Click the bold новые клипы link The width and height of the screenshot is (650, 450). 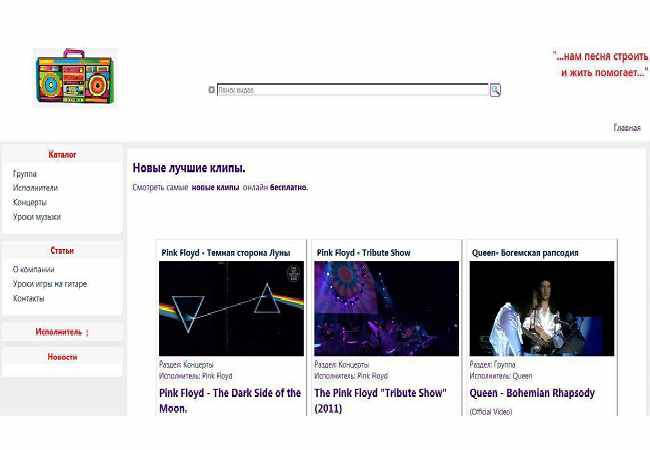[x=216, y=187]
